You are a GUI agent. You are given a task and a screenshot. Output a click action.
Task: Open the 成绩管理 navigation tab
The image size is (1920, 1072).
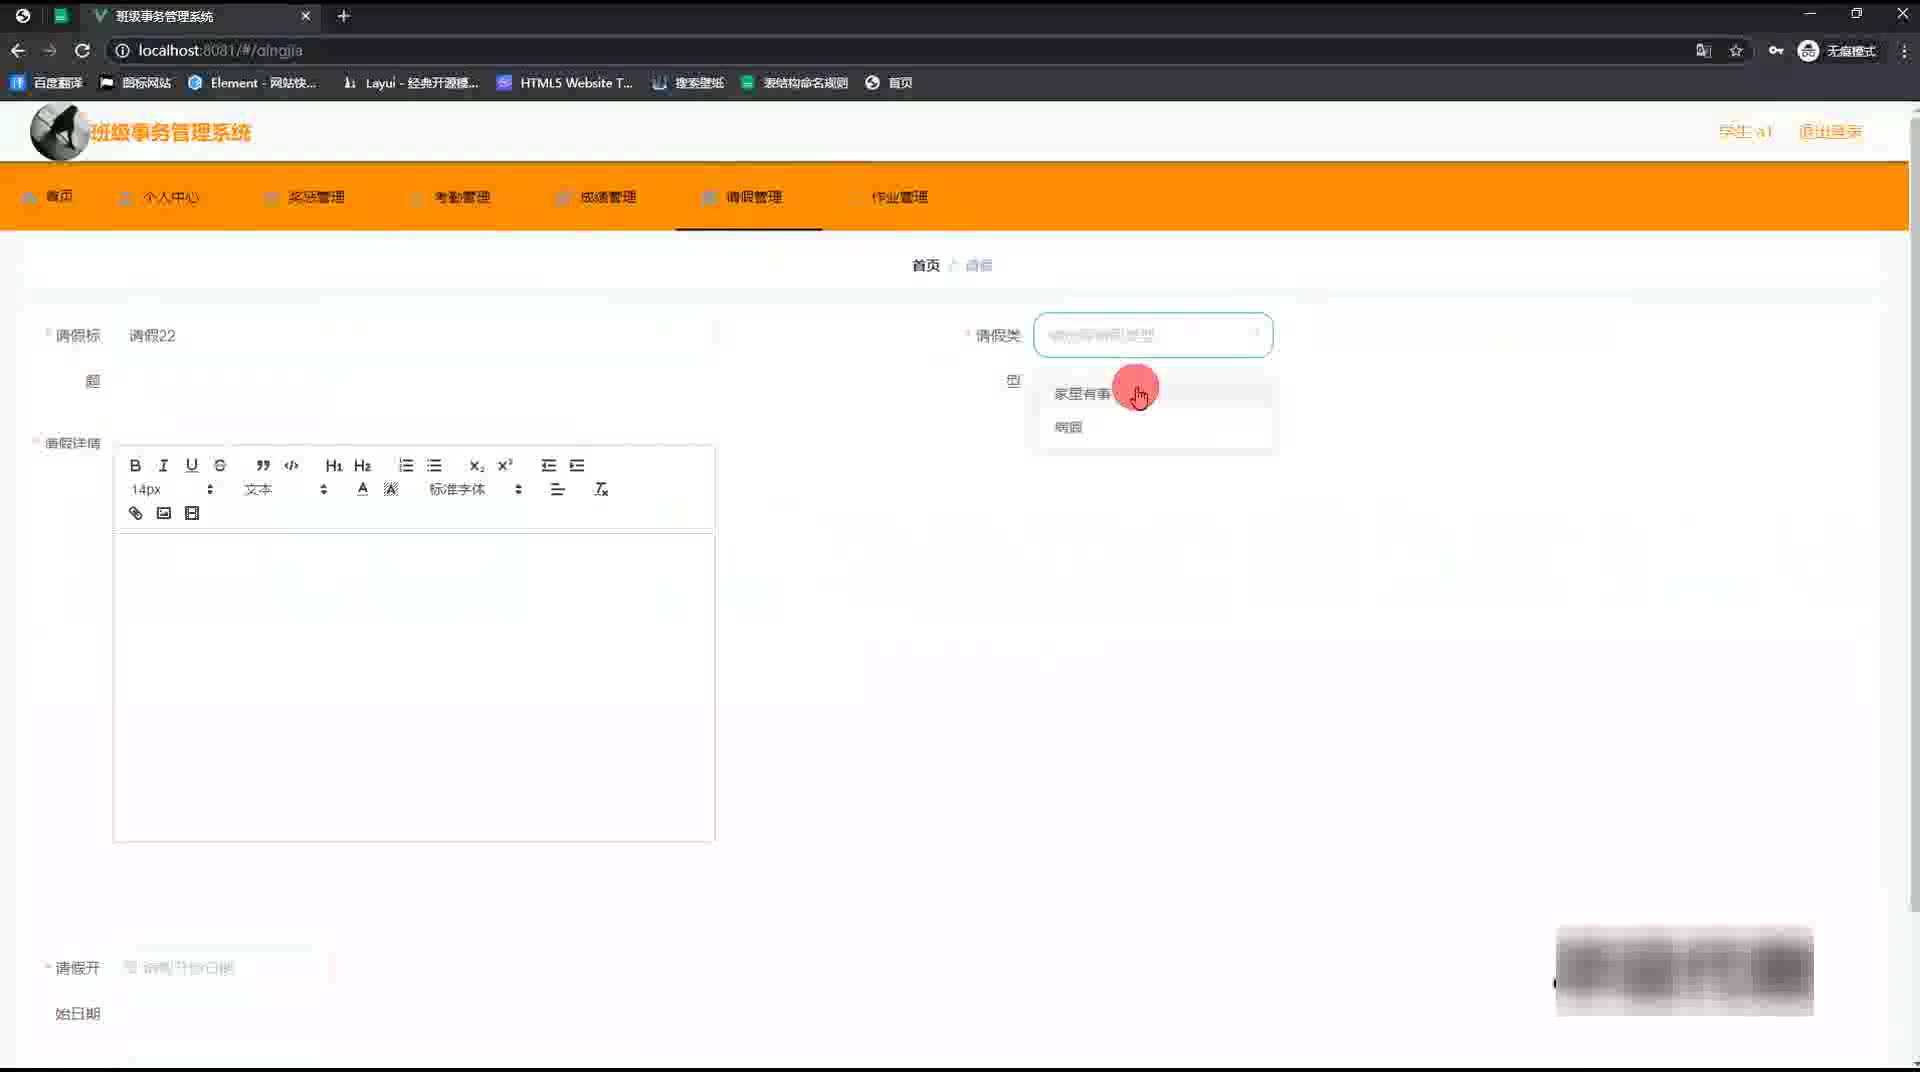[x=597, y=197]
